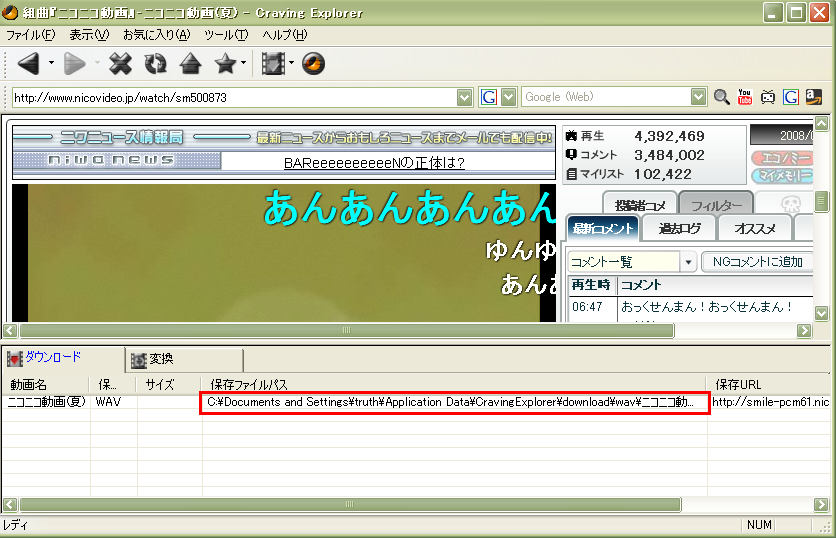Sort by 動画名 column header
This screenshot has height=538, width=836.
[x=45, y=384]
